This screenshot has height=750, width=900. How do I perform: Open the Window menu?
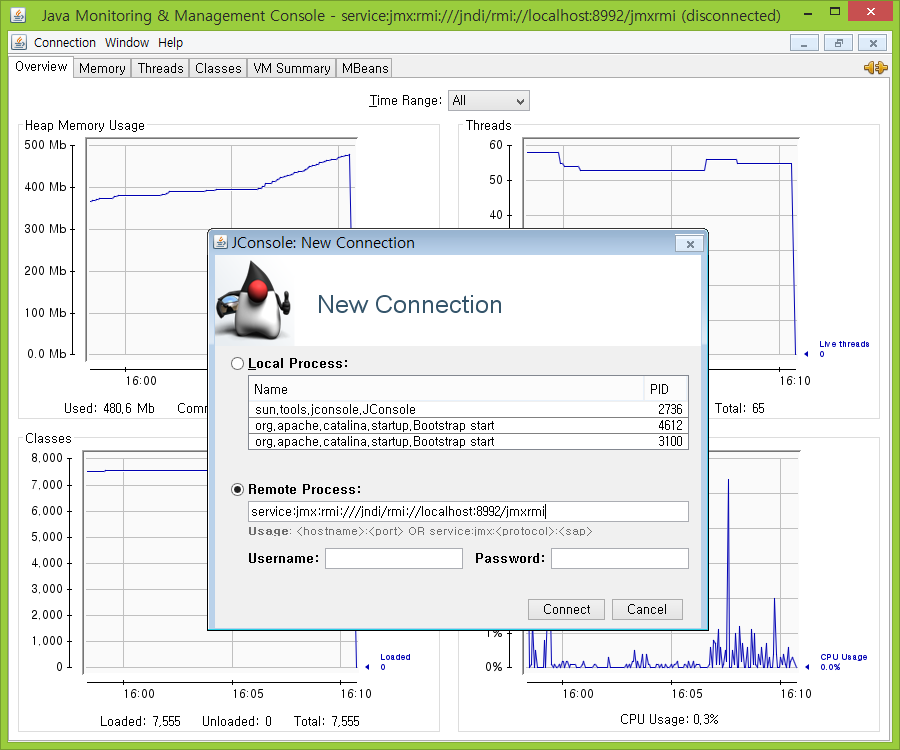pyautogui.click(x=127, y=43)
